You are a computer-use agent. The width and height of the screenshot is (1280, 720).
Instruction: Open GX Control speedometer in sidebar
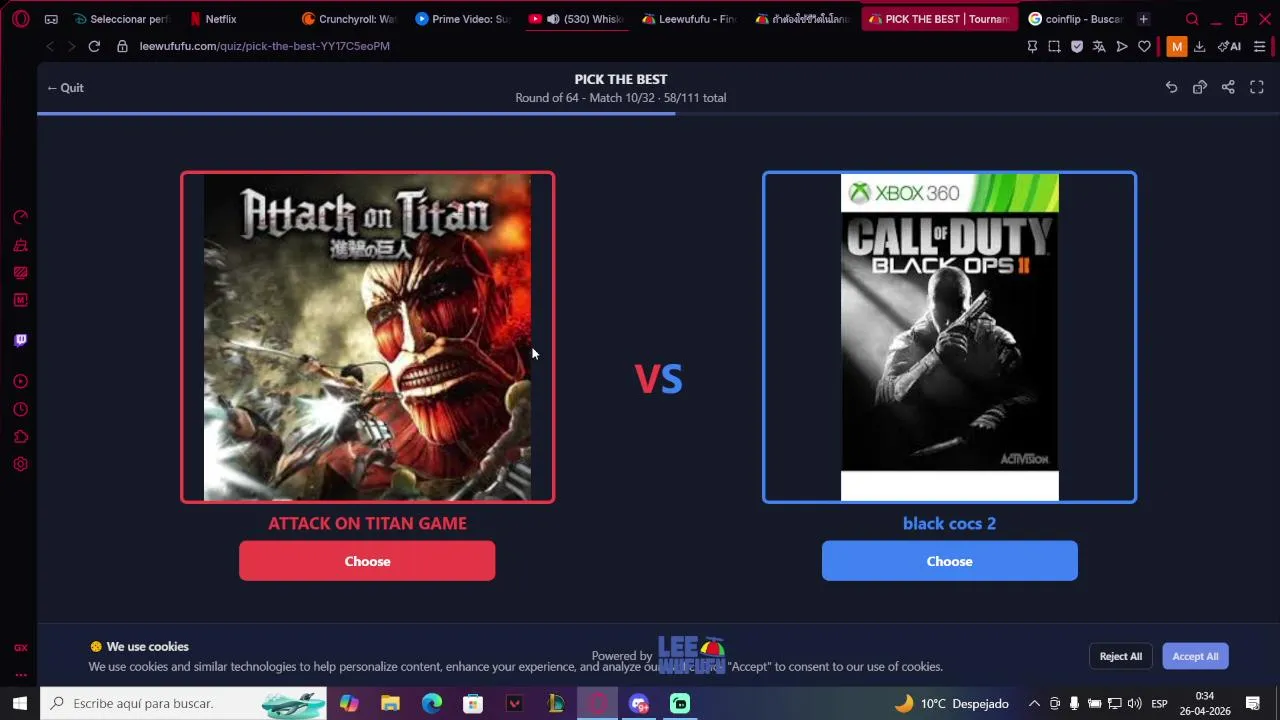coord(20,217)
